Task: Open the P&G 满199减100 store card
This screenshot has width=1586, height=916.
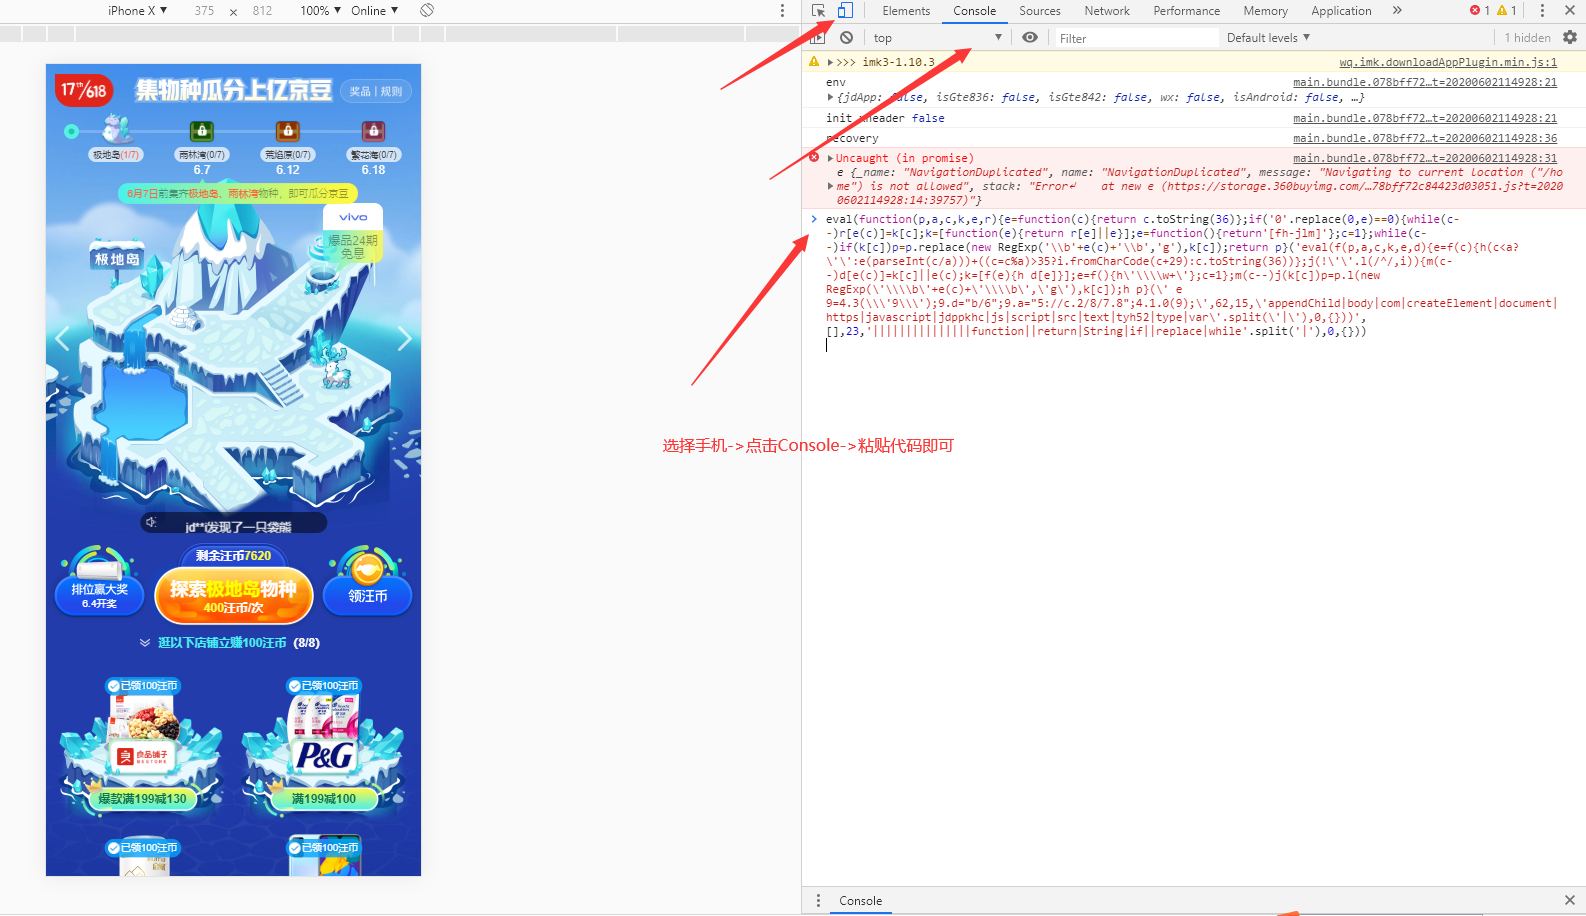Action: (323, 748)
